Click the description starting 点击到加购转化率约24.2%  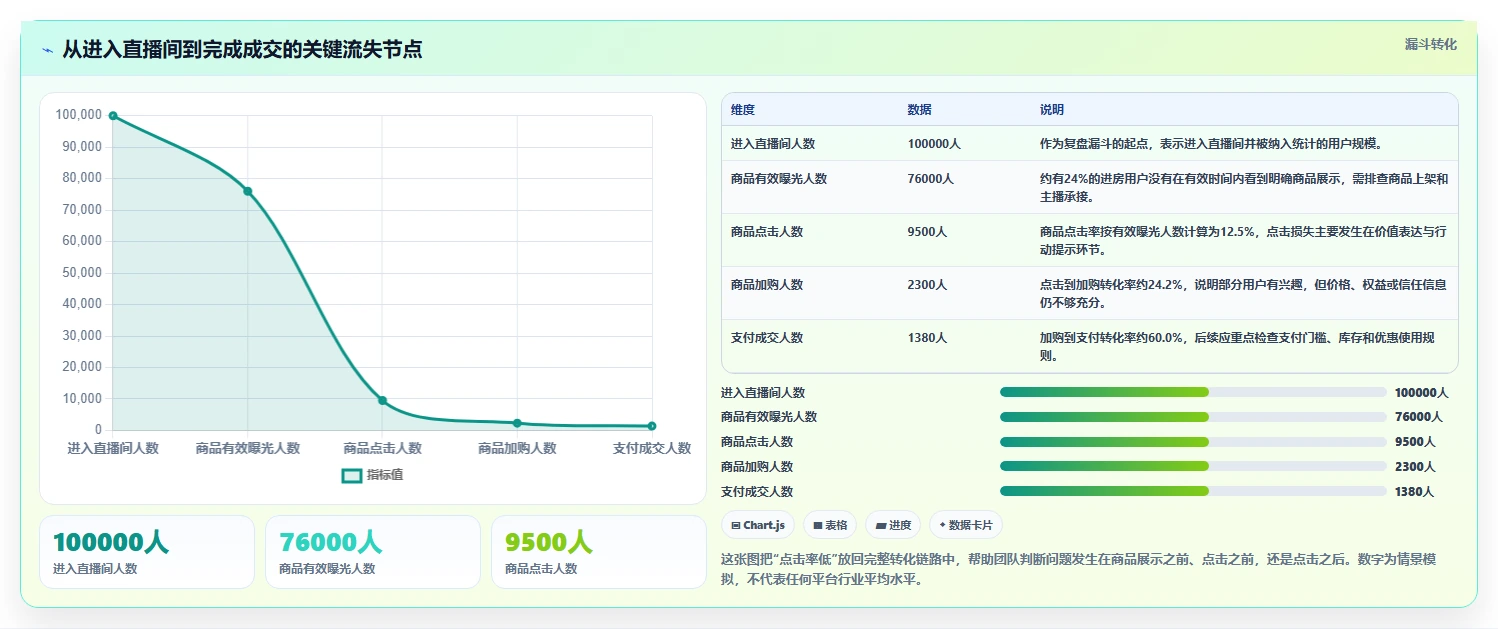[x=1244, y=293]
